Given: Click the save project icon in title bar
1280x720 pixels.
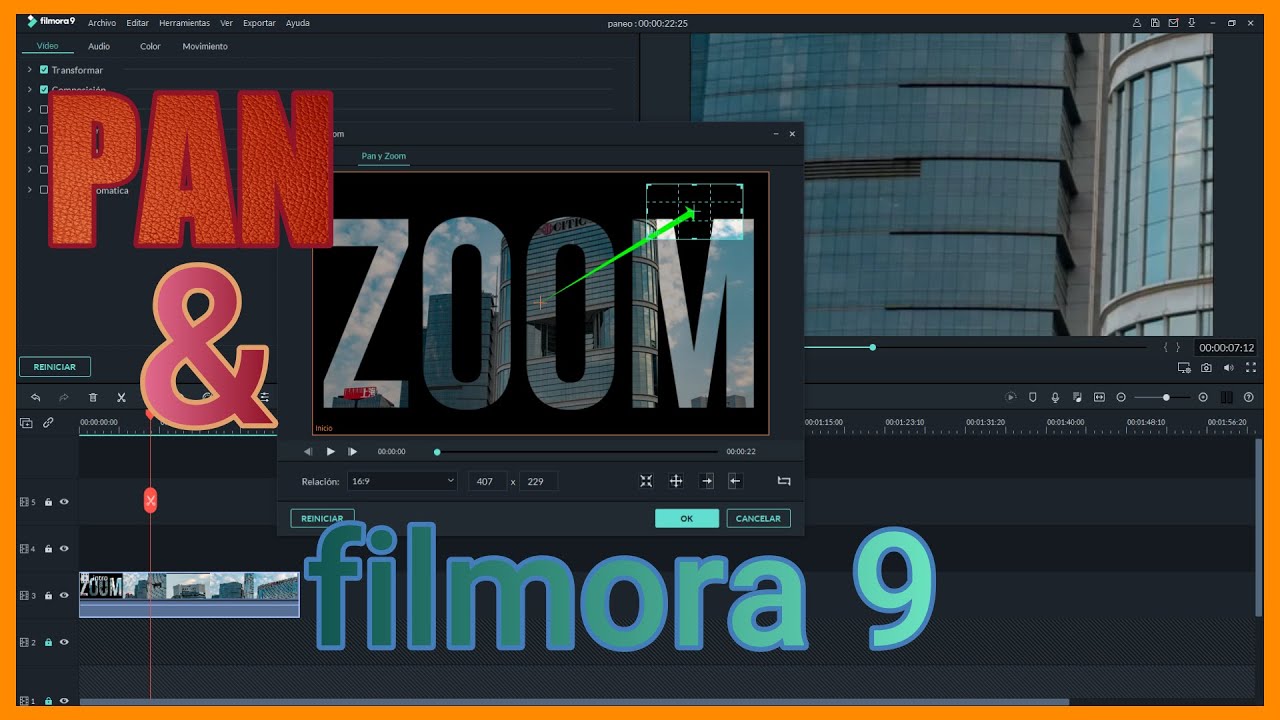Looking at the screenshot, I should point(1155,22).
